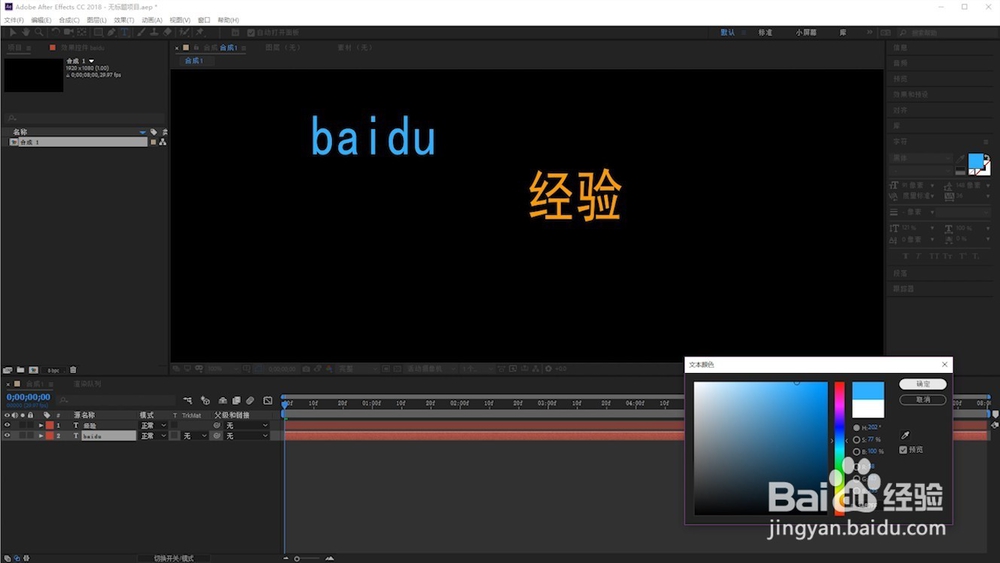
Task: Open TrkMat dropdown for layer 2
Action: coord(195,435)
